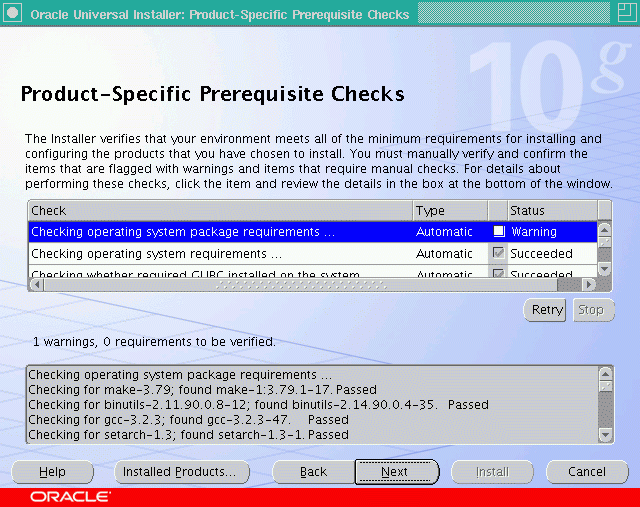
Task: Select row 'Checking operating system requirements ...'
Action: coord(313,254)
